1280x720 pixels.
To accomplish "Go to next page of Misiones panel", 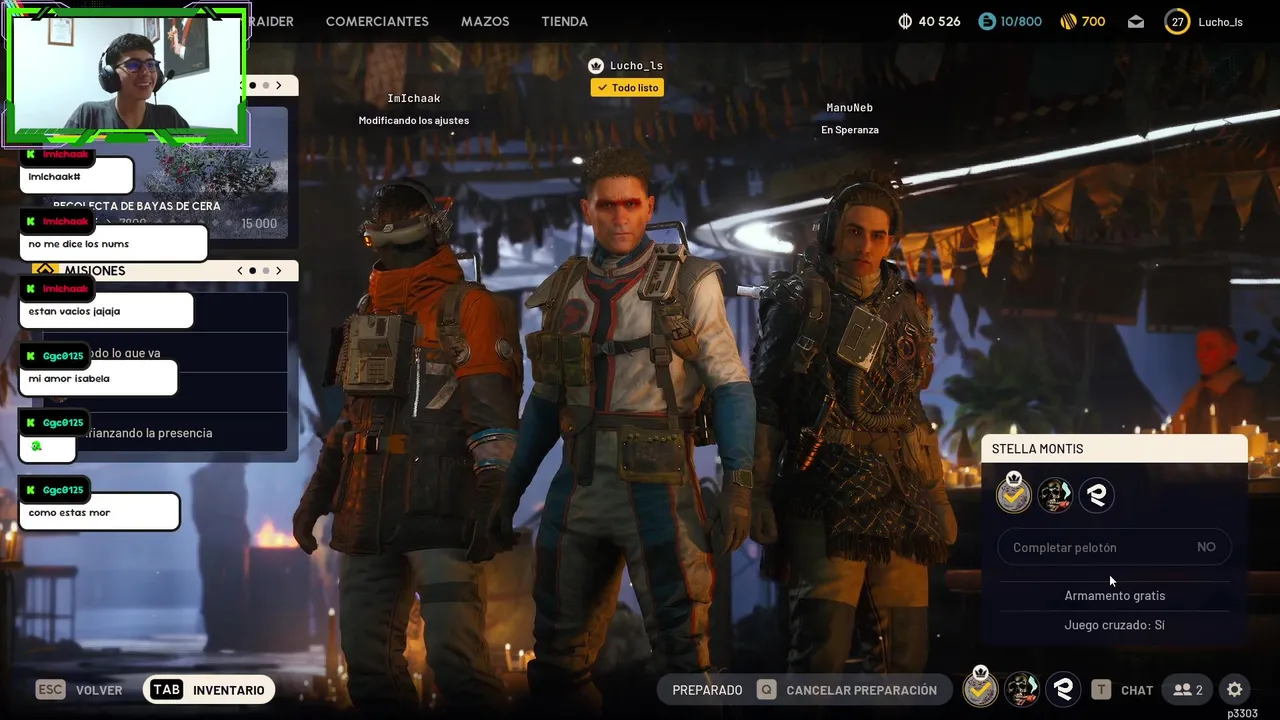I will pos(279,271).
